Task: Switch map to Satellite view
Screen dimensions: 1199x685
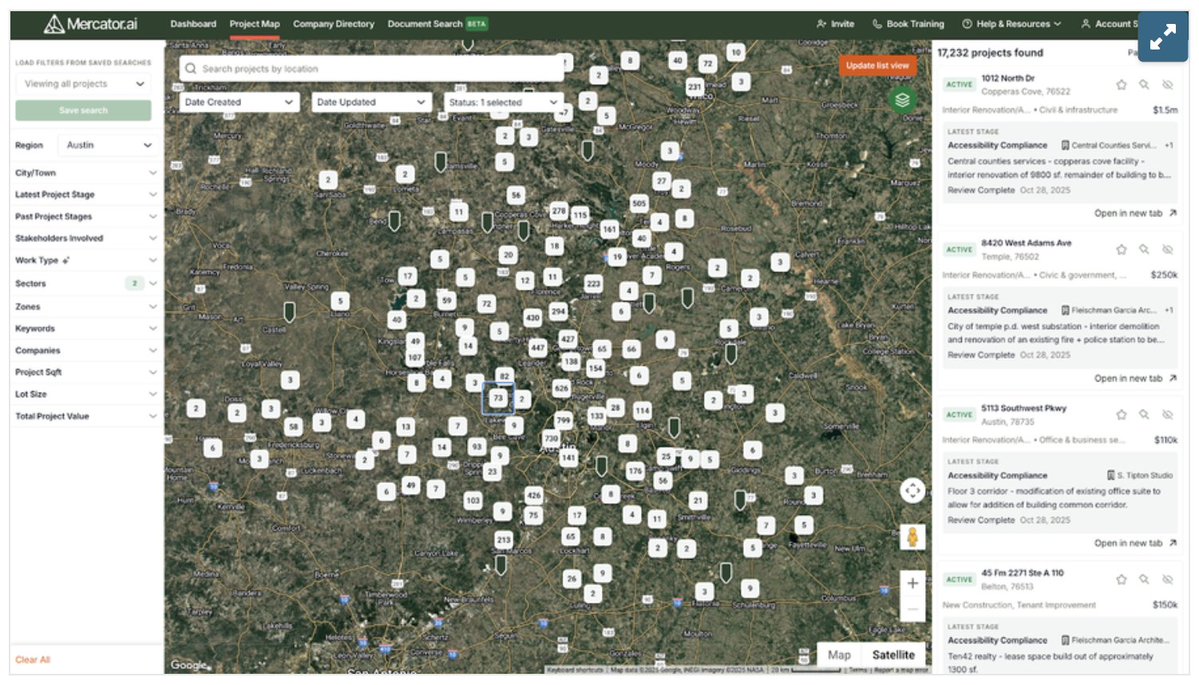Action: pyautogui.click(x=893, y=654)
